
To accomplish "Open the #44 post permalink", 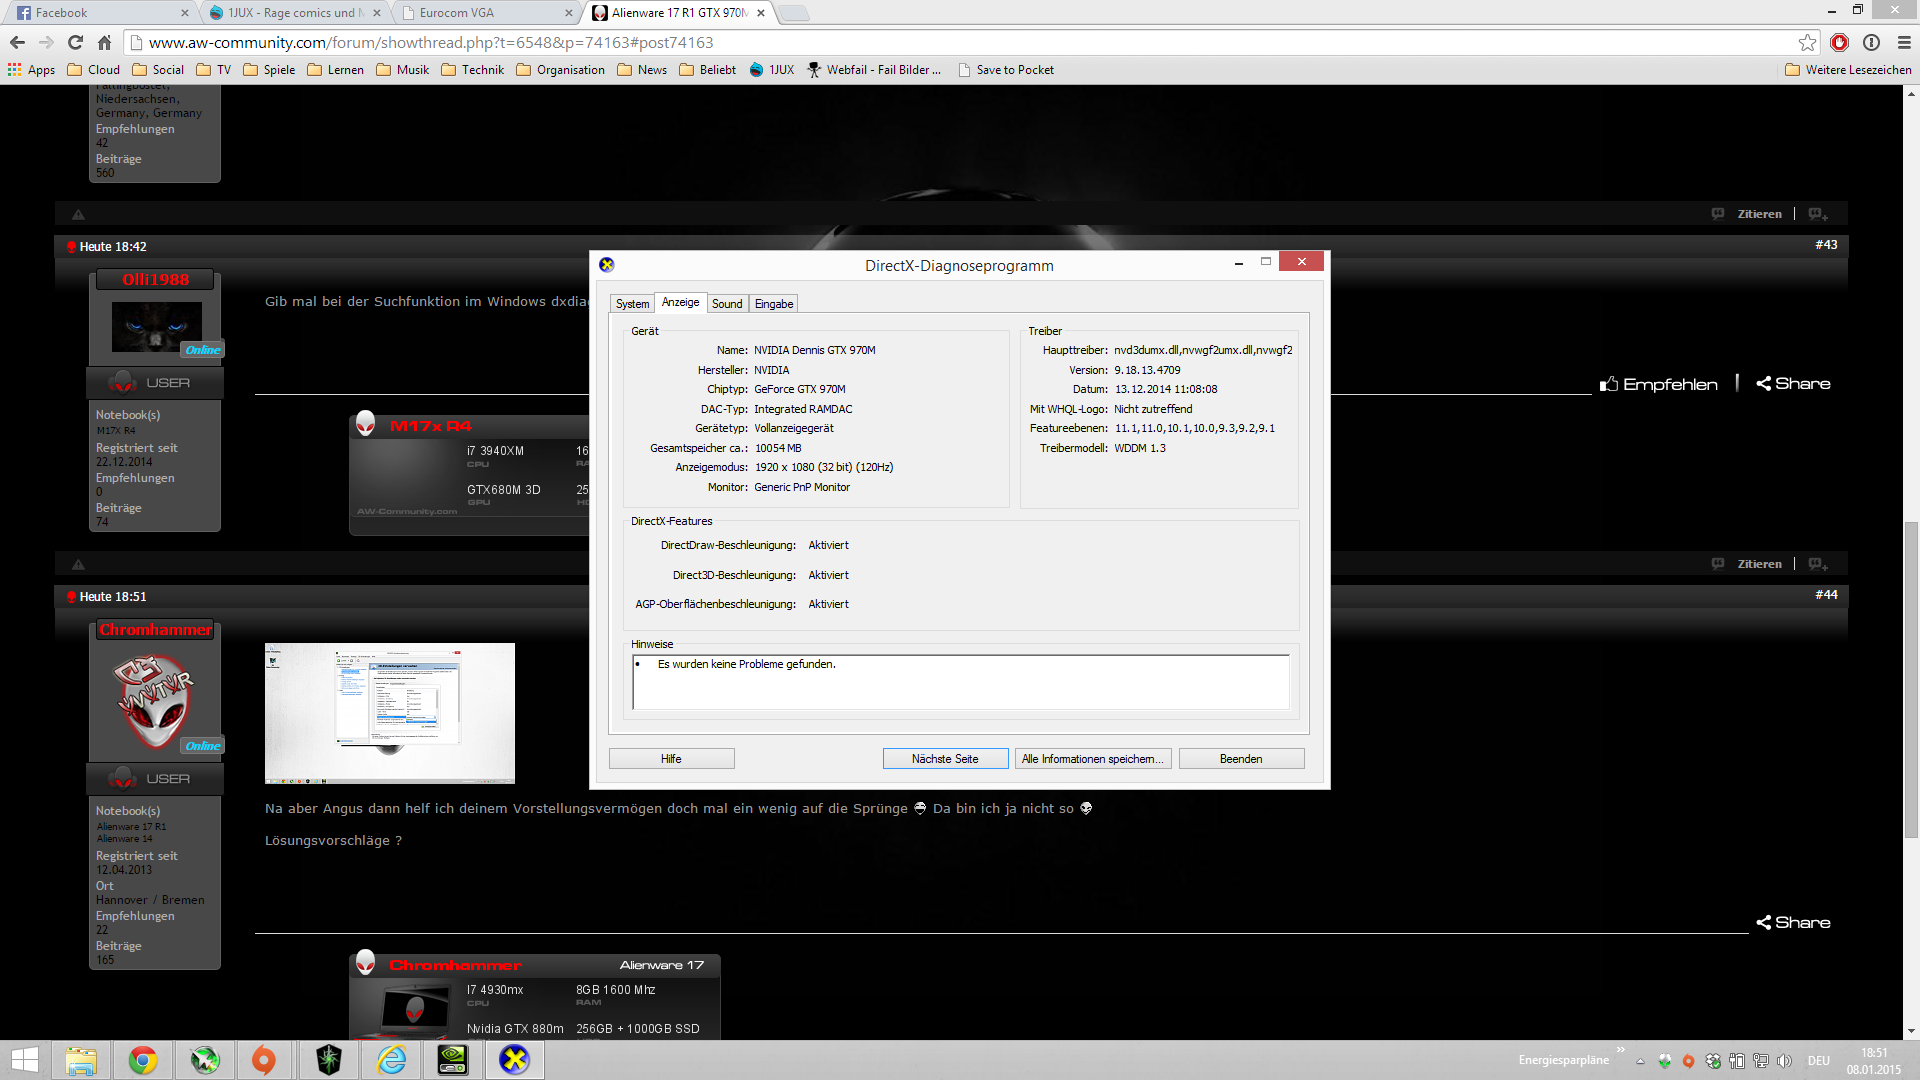I will click(1826, 595).
